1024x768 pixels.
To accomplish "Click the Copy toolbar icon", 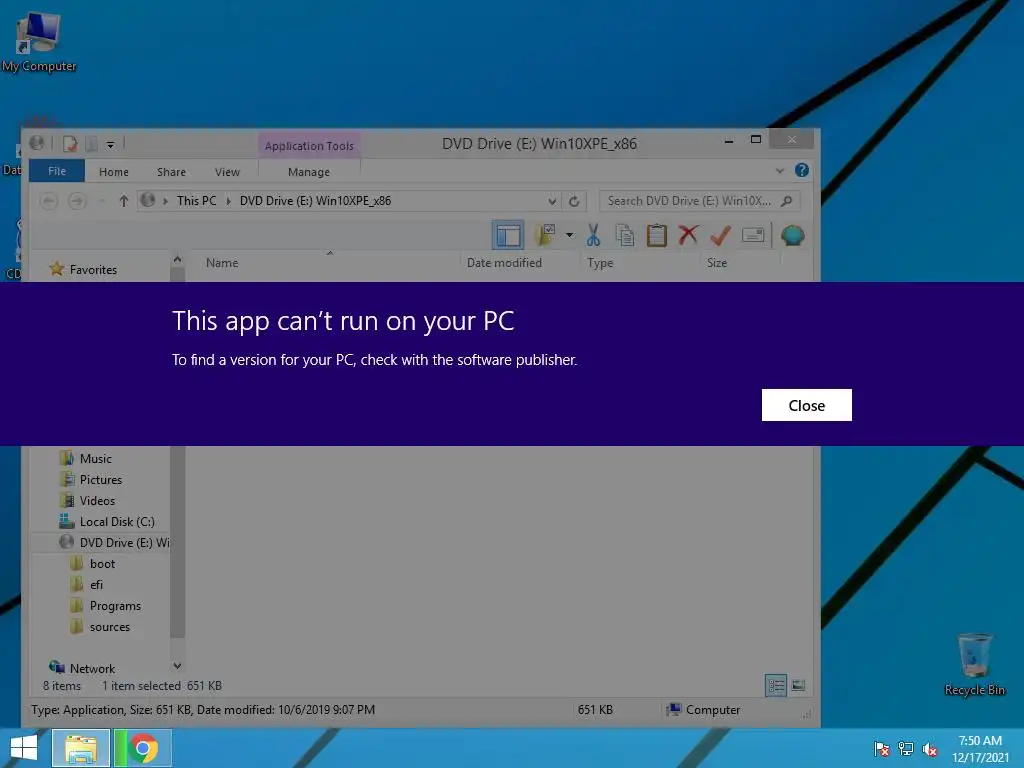I will click(625, 235).
